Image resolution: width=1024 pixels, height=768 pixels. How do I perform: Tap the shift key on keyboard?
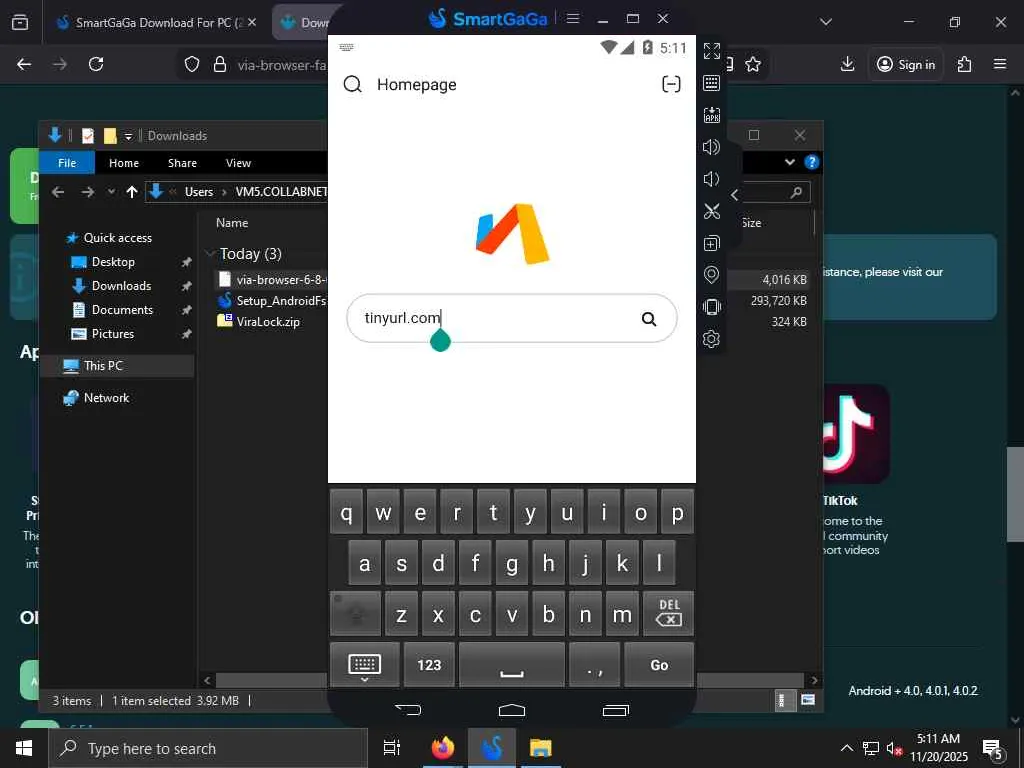355,613
